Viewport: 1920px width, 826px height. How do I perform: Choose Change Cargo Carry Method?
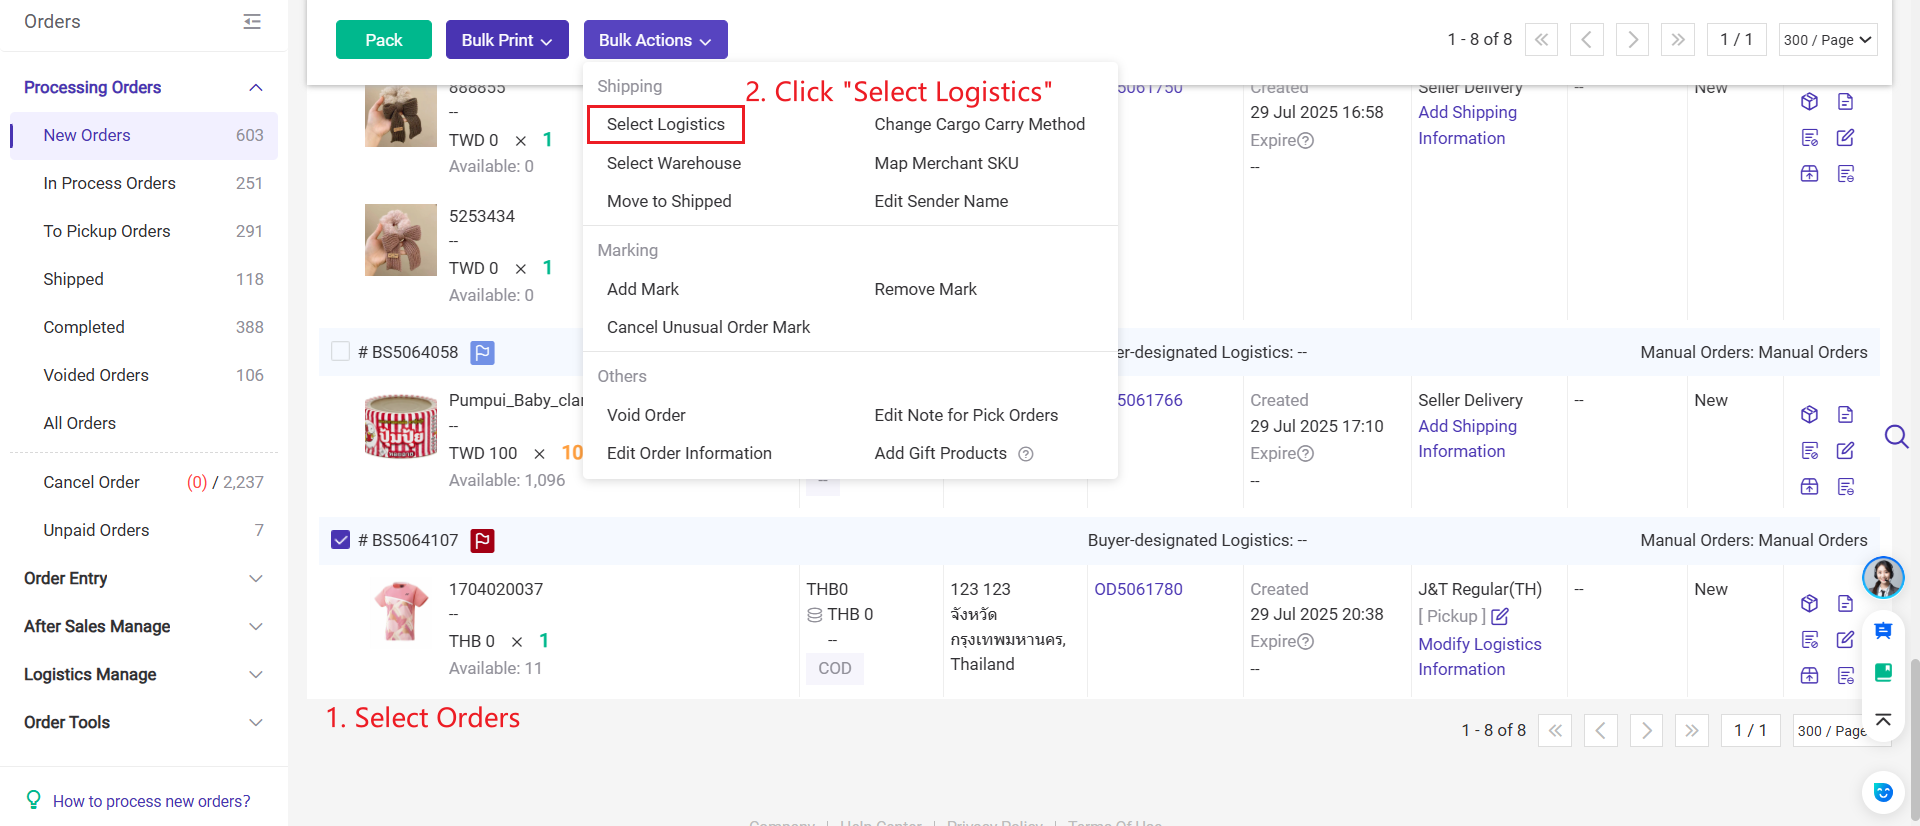coord(979,124)
